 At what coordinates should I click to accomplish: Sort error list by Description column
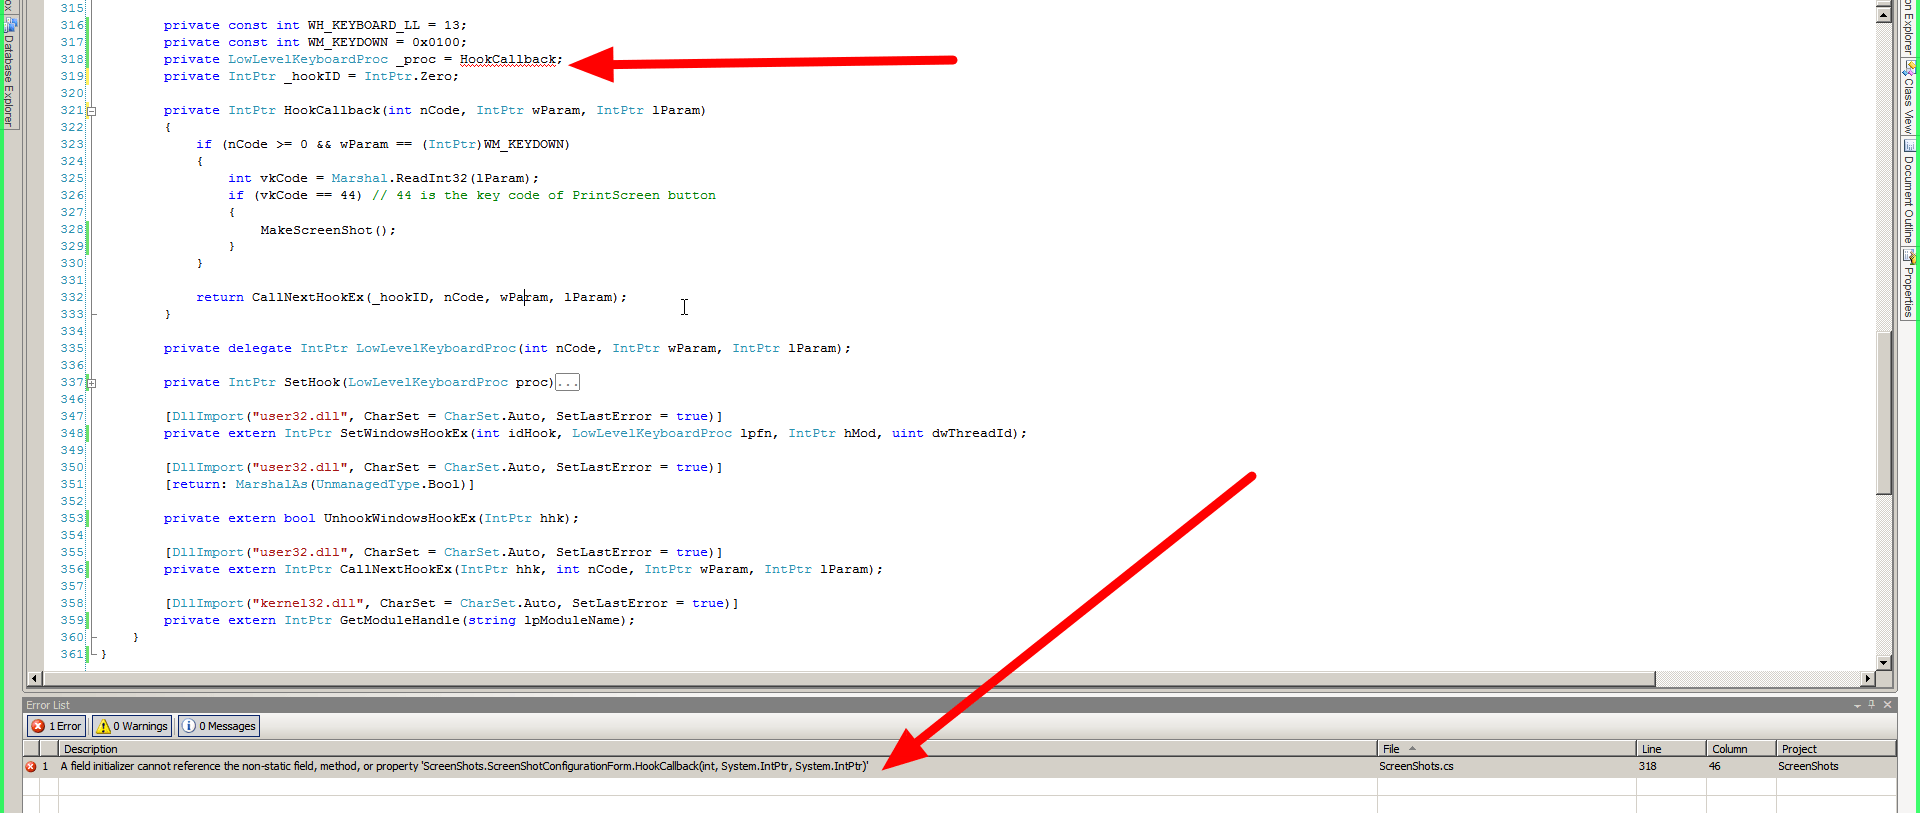[717, 749]
